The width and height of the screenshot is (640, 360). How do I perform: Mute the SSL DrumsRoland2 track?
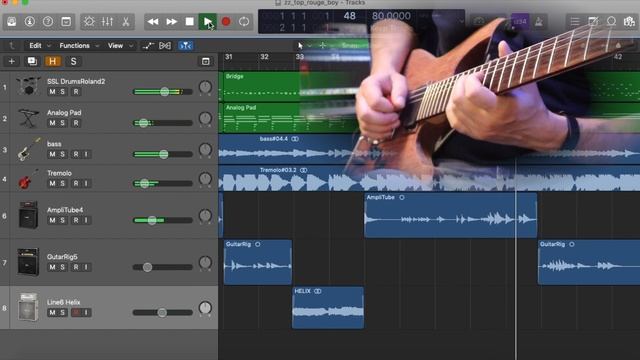click(52, 92)
